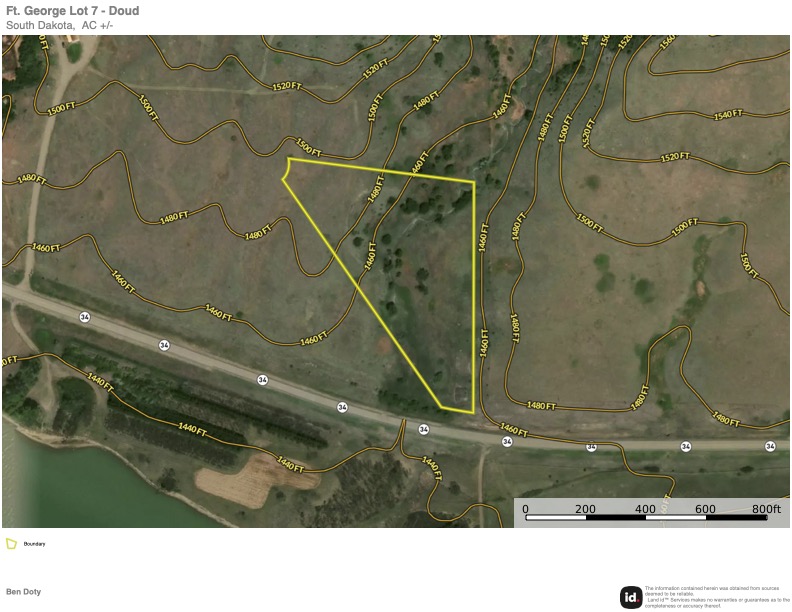This screenshot has height=612, width=792.
Task: Click the 400 mark on scale bar
Action: tap(645, 509)
